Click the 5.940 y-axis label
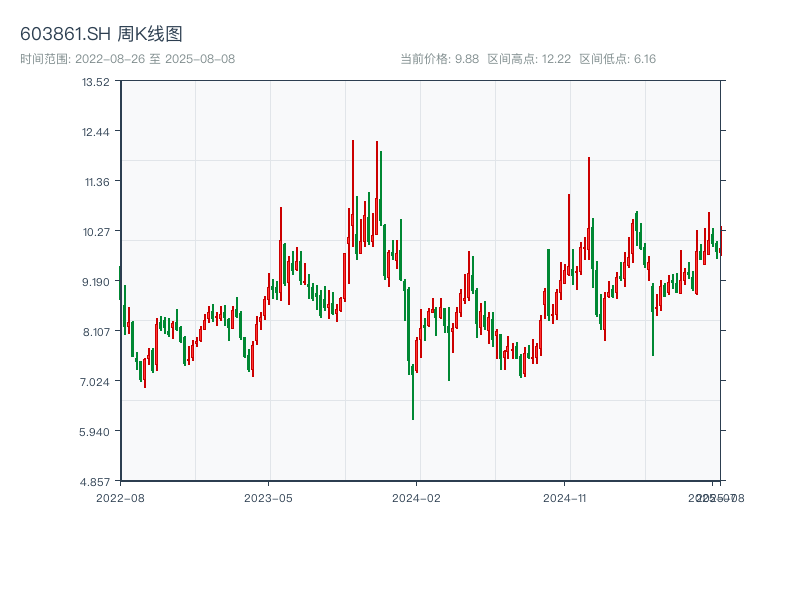The height and width of the screenshot is (600, 800). pyautogui.click(x=96, y=432)
